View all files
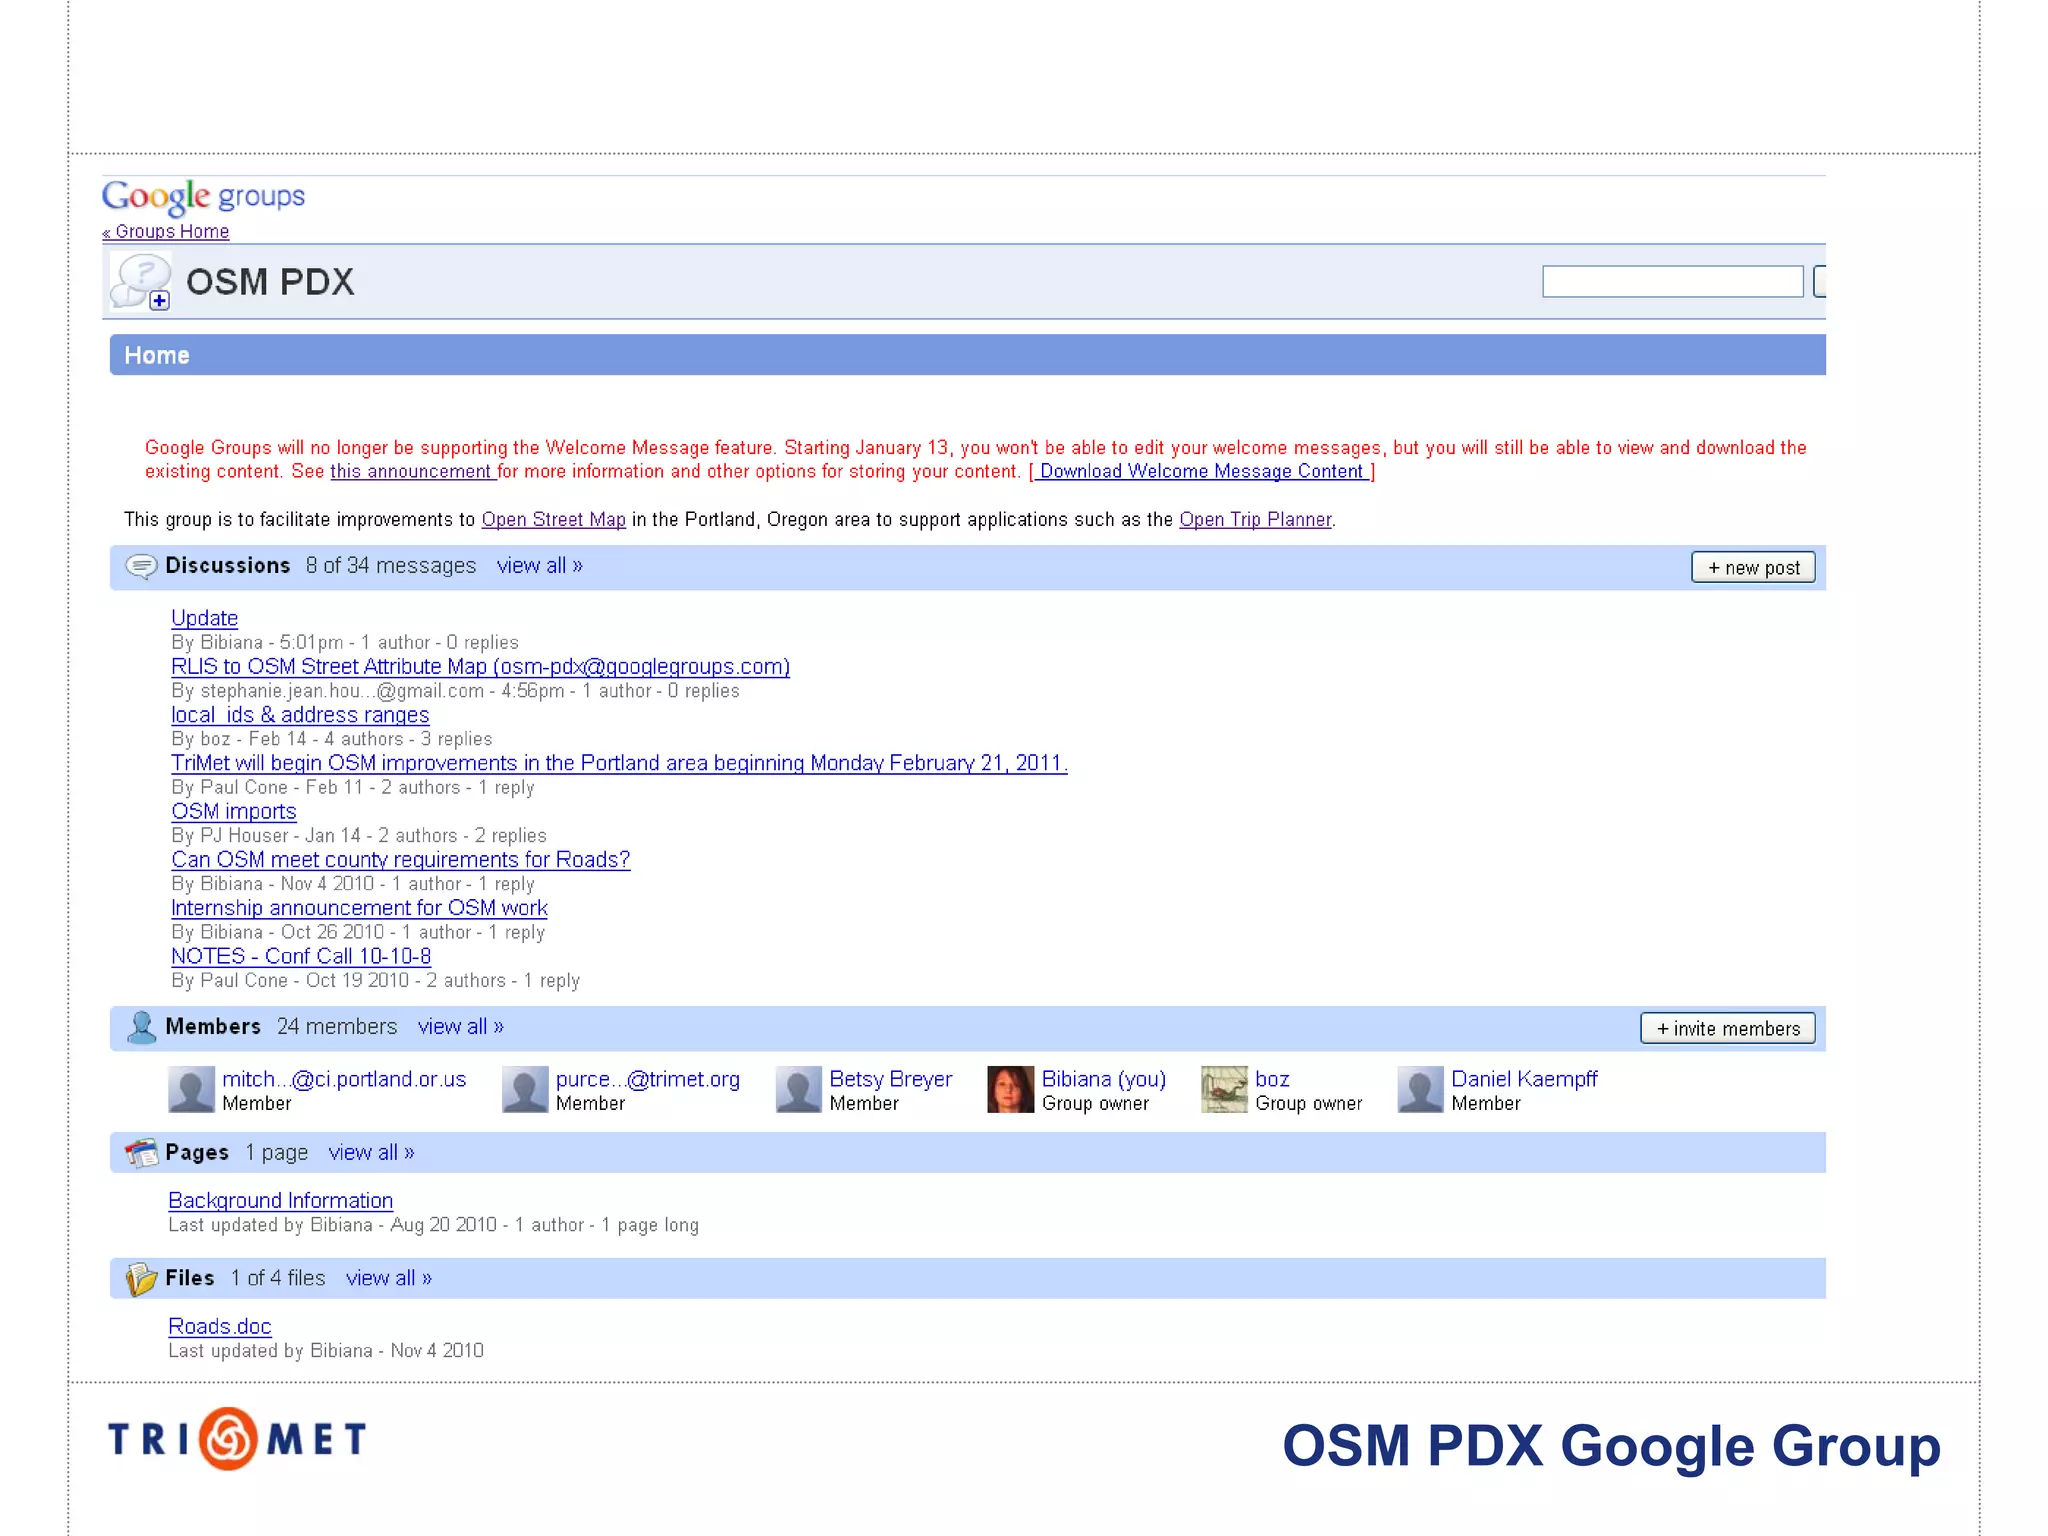2048x1536 pixels. 389,1279
